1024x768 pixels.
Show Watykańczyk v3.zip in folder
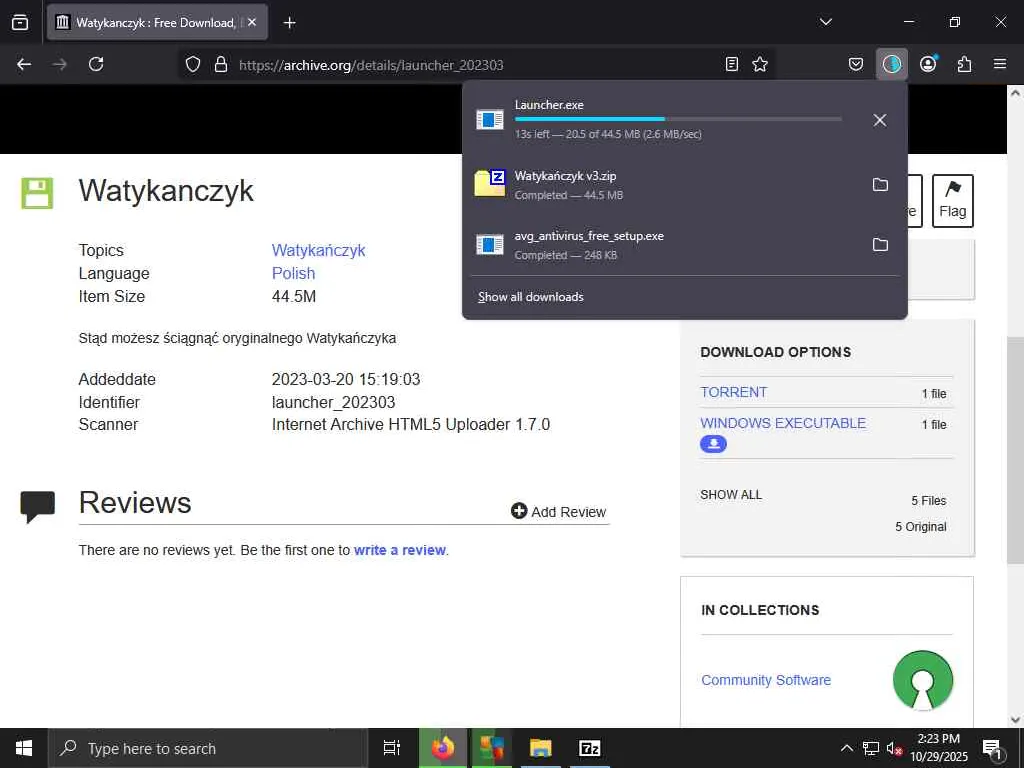click(x=880, y=185)
